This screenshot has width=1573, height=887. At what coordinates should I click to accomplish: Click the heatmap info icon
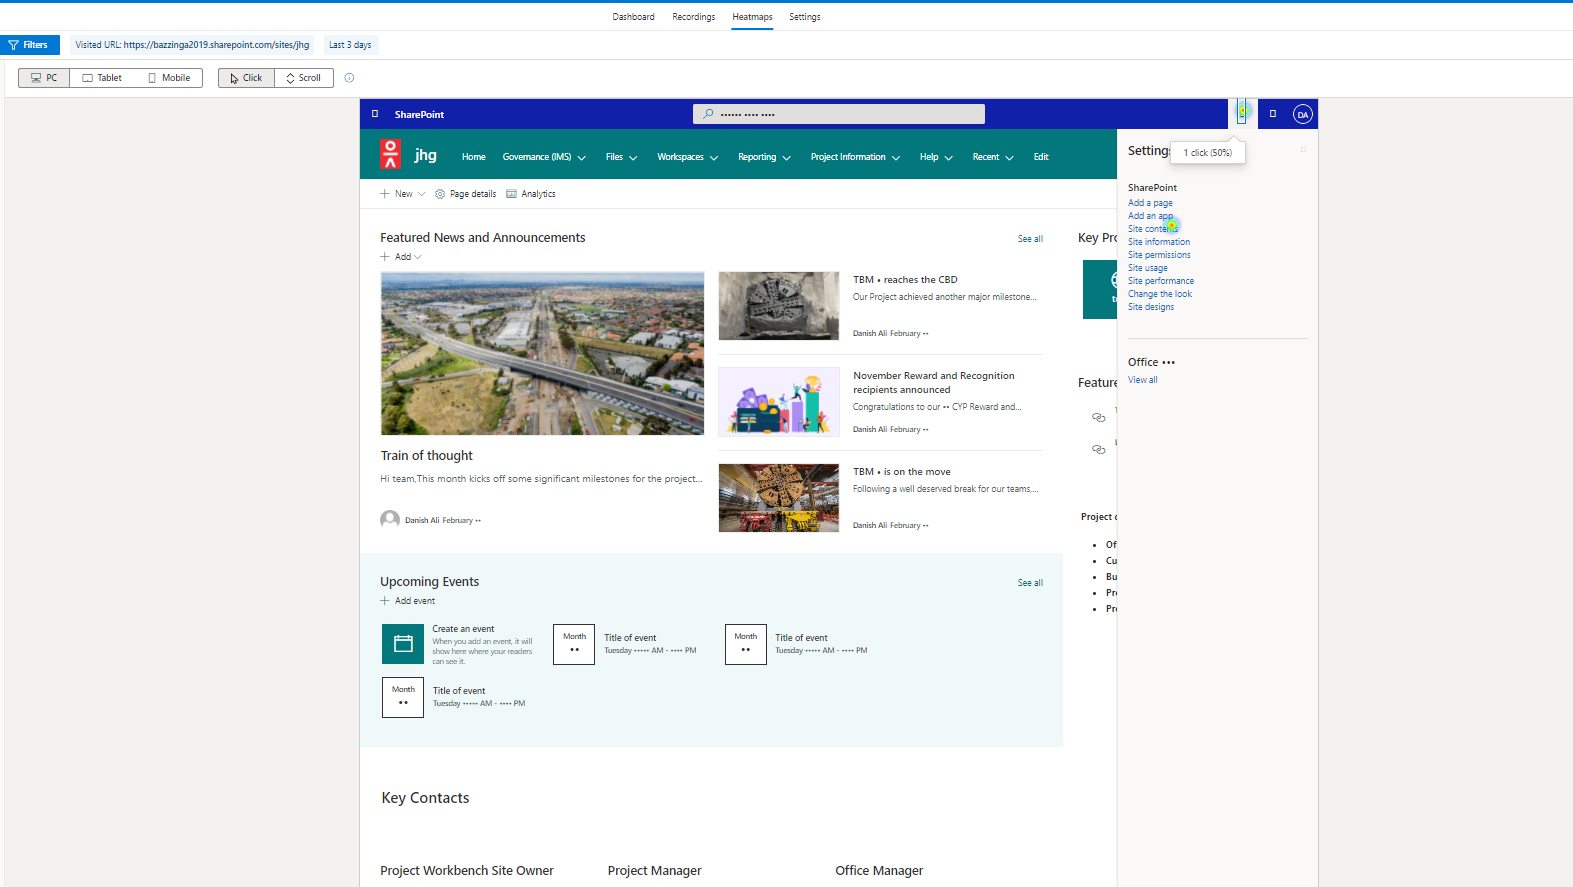[349, 78]
